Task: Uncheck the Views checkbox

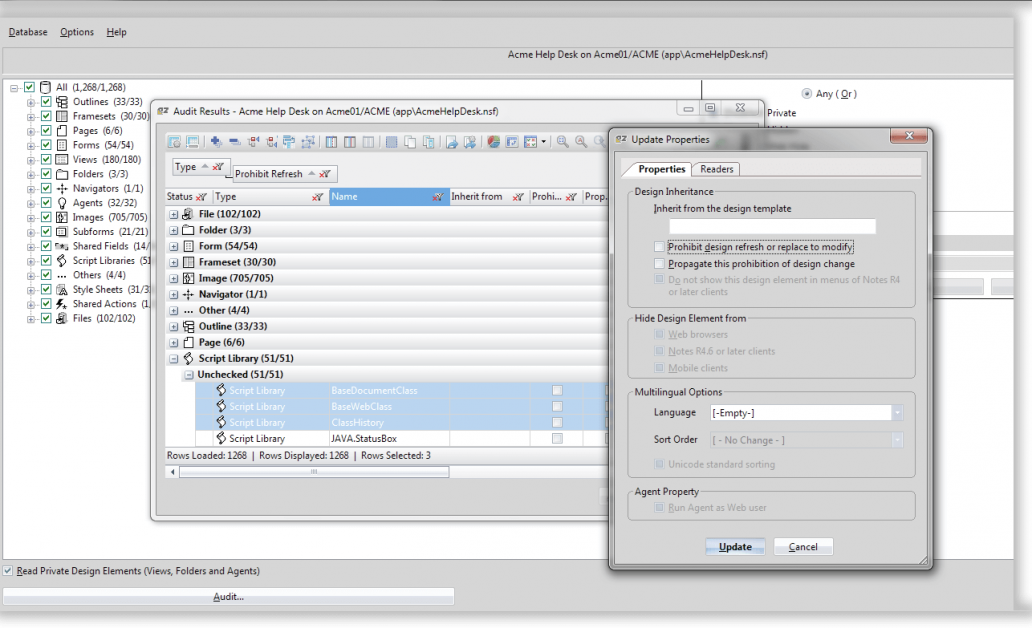Action: point(46,160)
